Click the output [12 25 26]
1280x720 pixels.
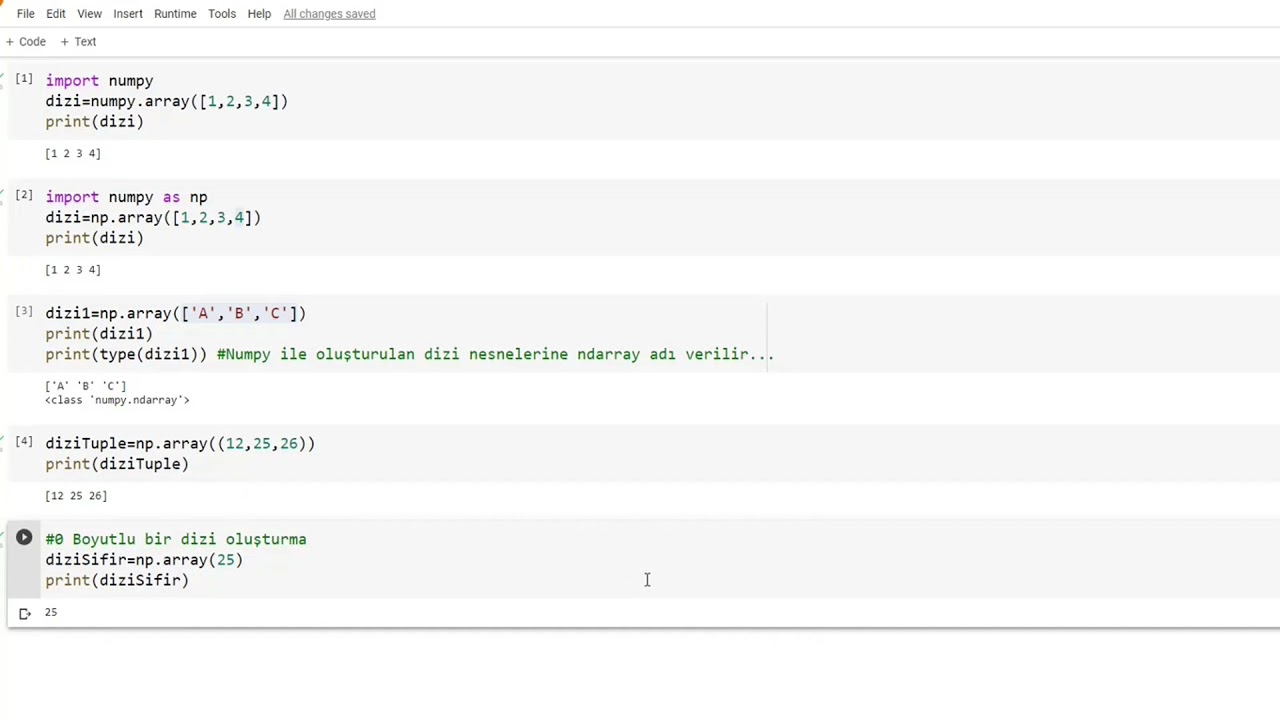pos(76,496)
